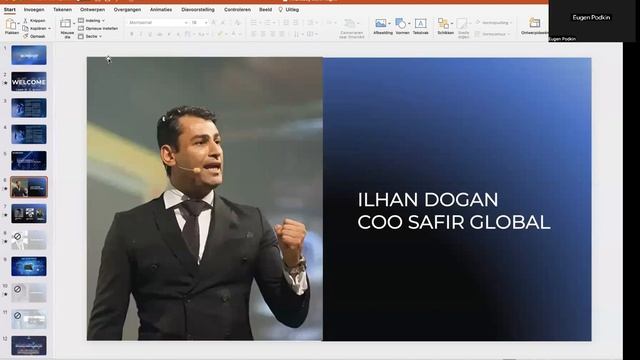640x360 pixels.
Task: Click the animation star beside slide 7
Action: click(x=5, y=215)
